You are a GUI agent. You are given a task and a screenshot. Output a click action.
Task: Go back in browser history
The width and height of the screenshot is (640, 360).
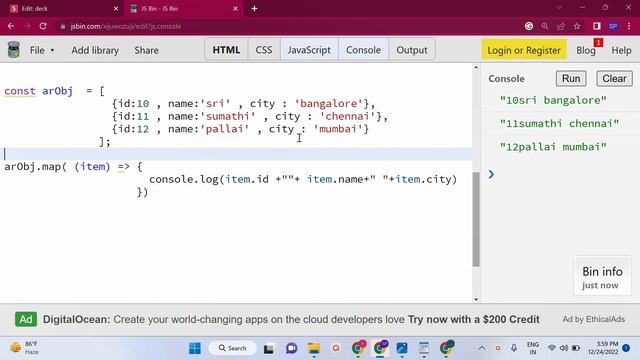click(x=11, y=26)
